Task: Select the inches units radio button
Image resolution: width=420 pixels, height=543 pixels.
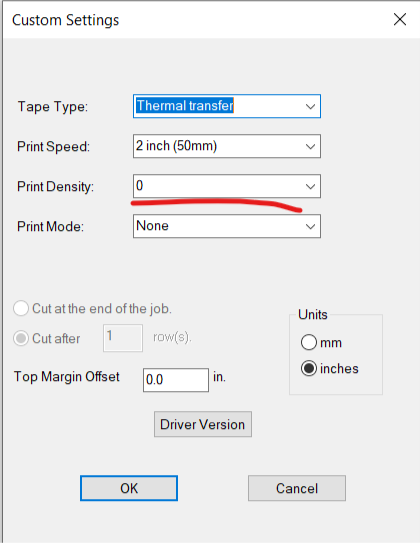Action: [309, 368]
